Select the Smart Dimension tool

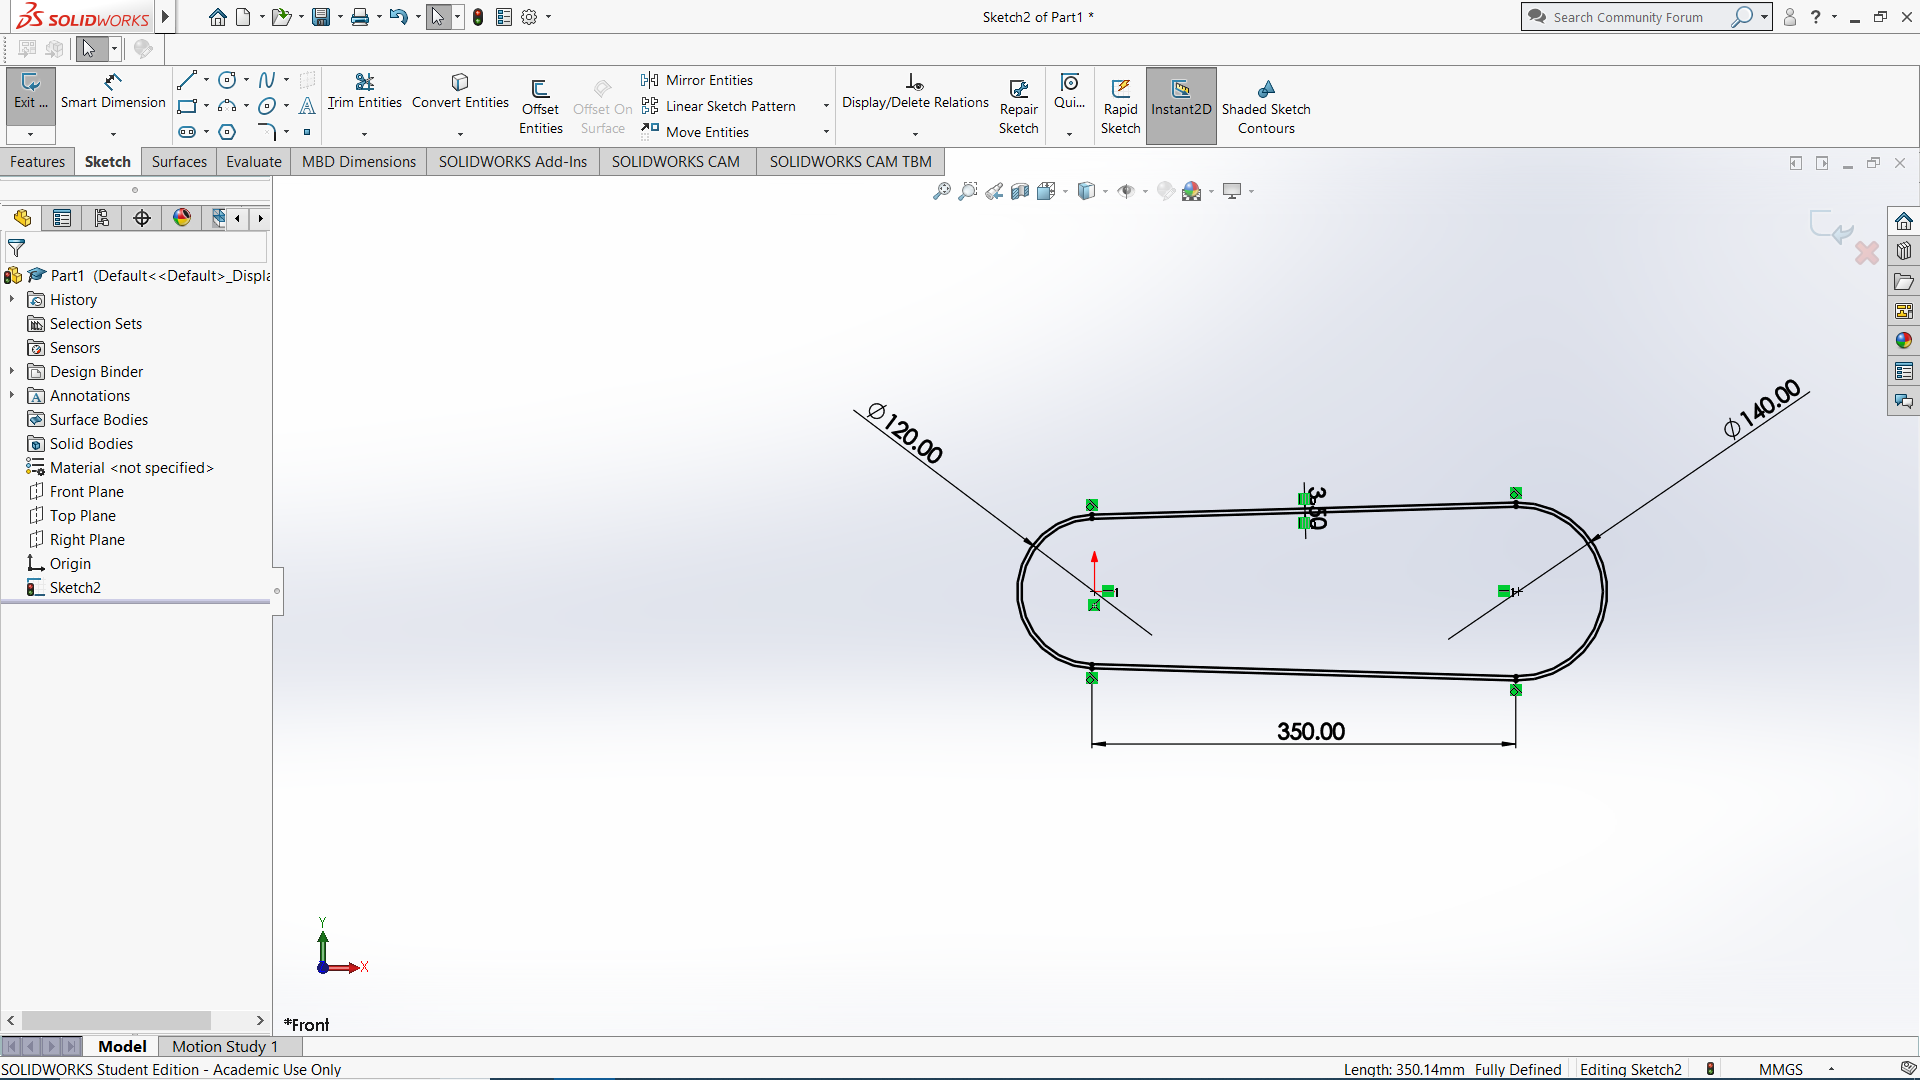coord(112,95)
